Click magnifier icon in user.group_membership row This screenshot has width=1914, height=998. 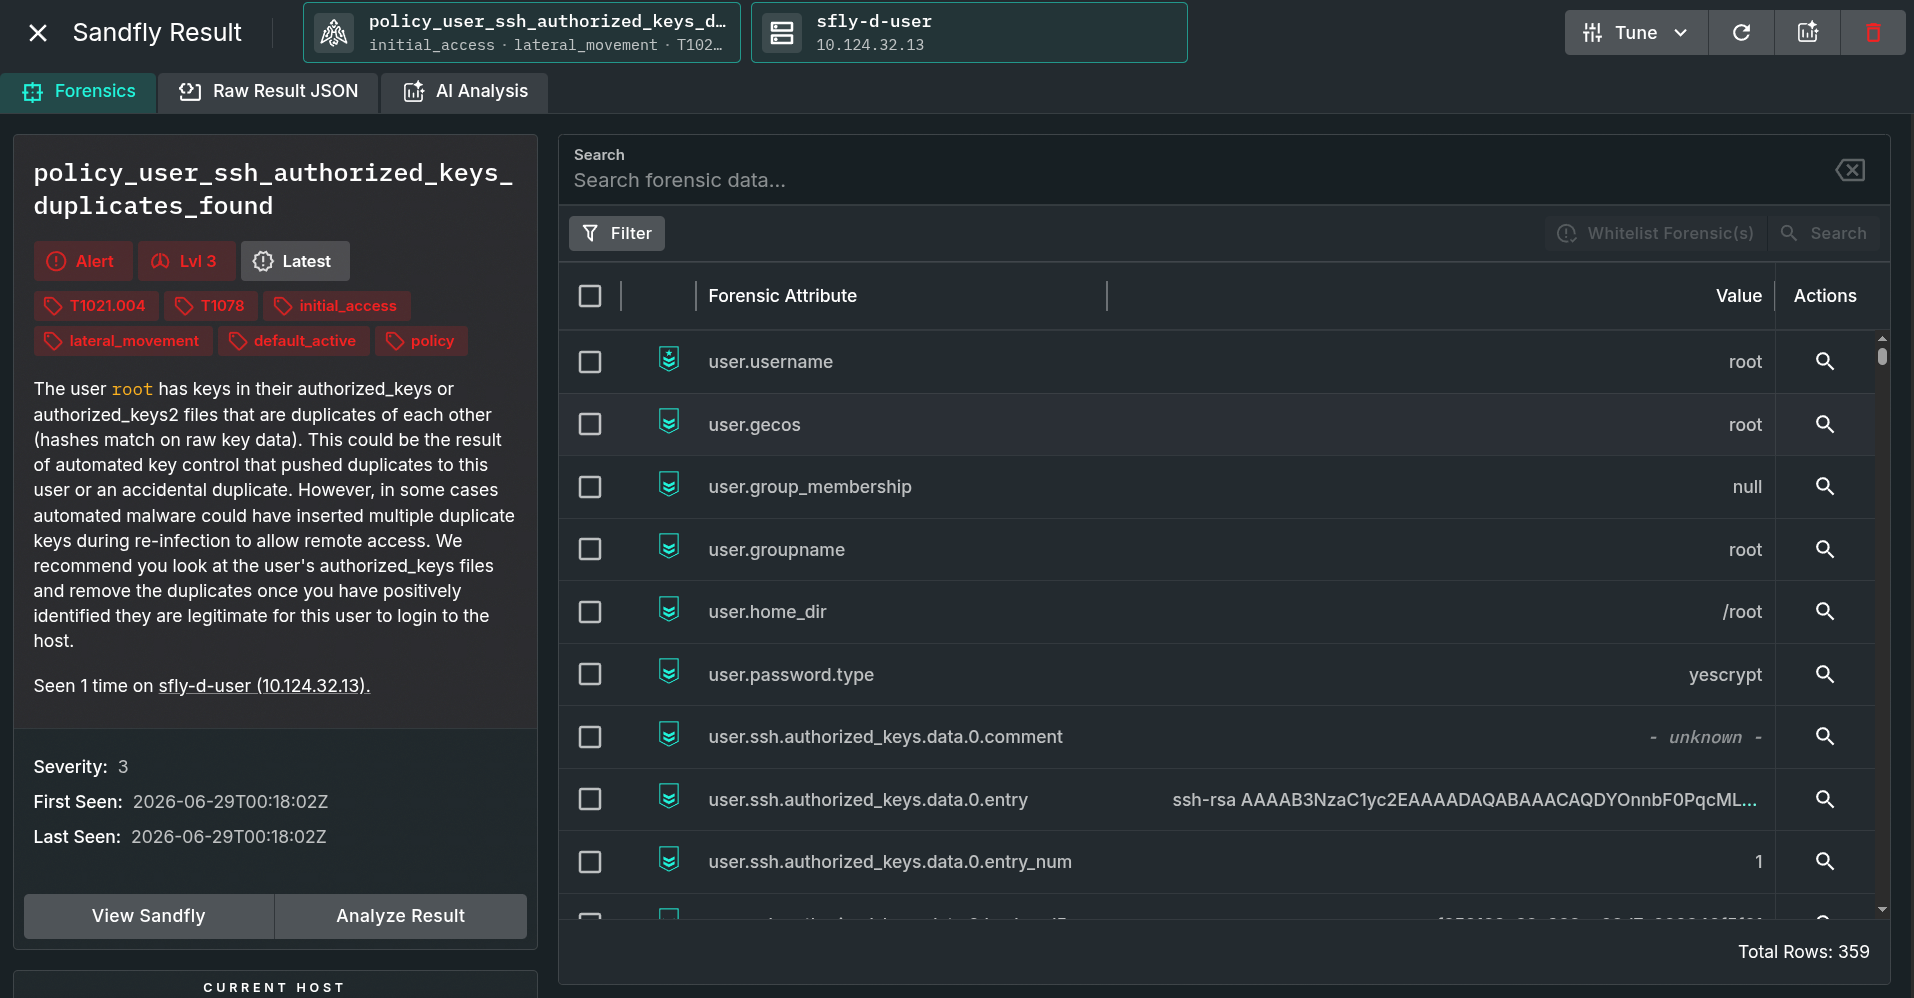[x=1825, y=487]
